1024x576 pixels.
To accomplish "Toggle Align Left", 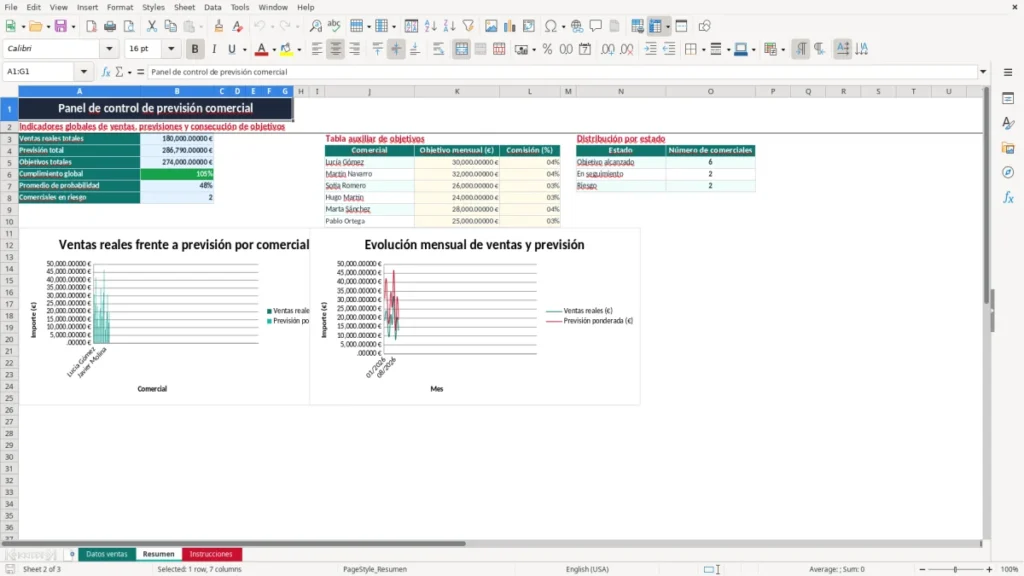I will pyautogui.click(x=317, y=49).
